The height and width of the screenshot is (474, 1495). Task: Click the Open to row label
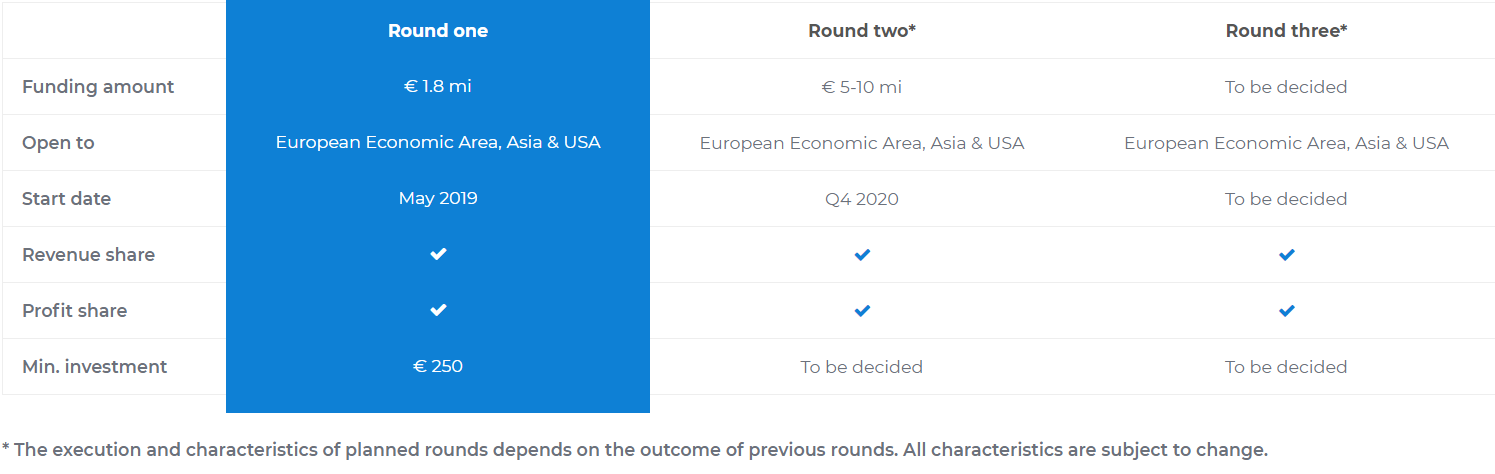[x=58, y=143]
